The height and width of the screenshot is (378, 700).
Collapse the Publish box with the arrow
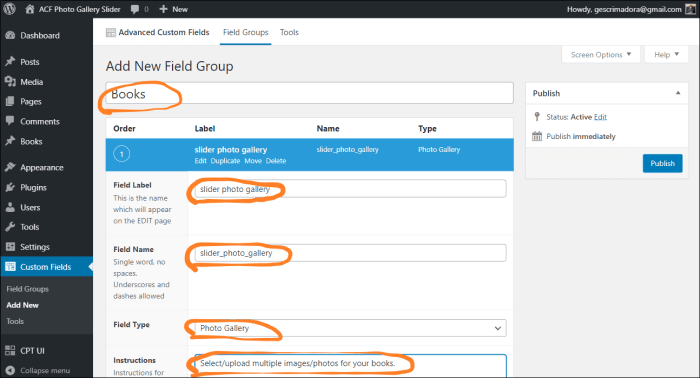[x=678, y=93]
